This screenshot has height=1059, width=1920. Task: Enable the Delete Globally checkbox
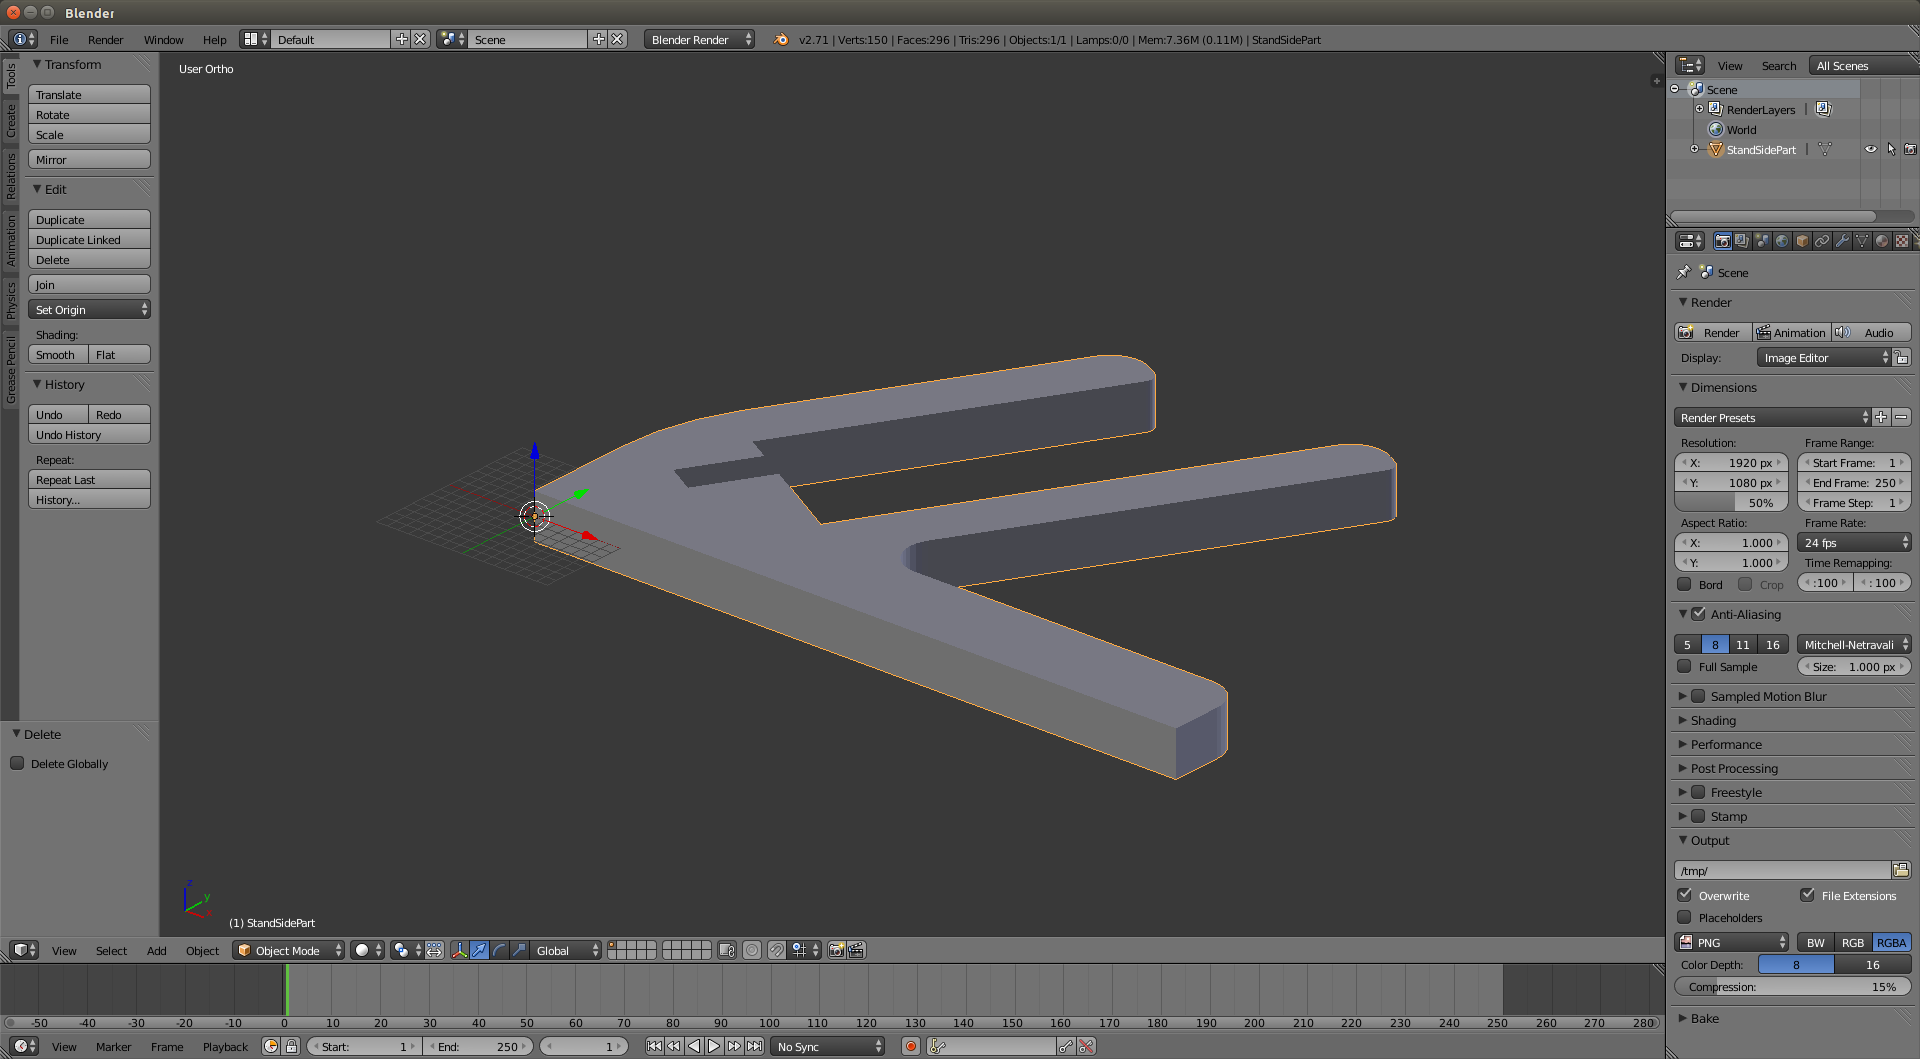(17, 763)
